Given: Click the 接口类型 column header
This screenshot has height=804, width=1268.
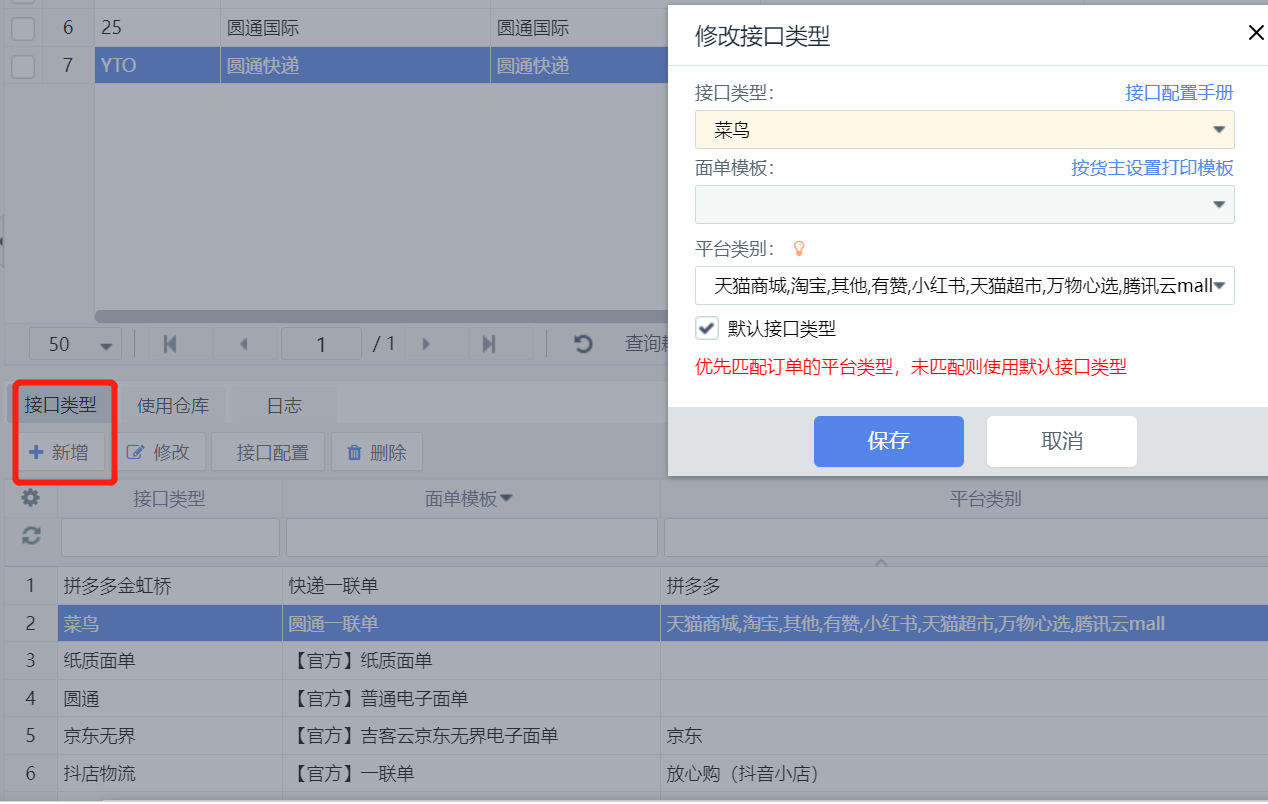Looking at the screenshot, I should (169, 498).
